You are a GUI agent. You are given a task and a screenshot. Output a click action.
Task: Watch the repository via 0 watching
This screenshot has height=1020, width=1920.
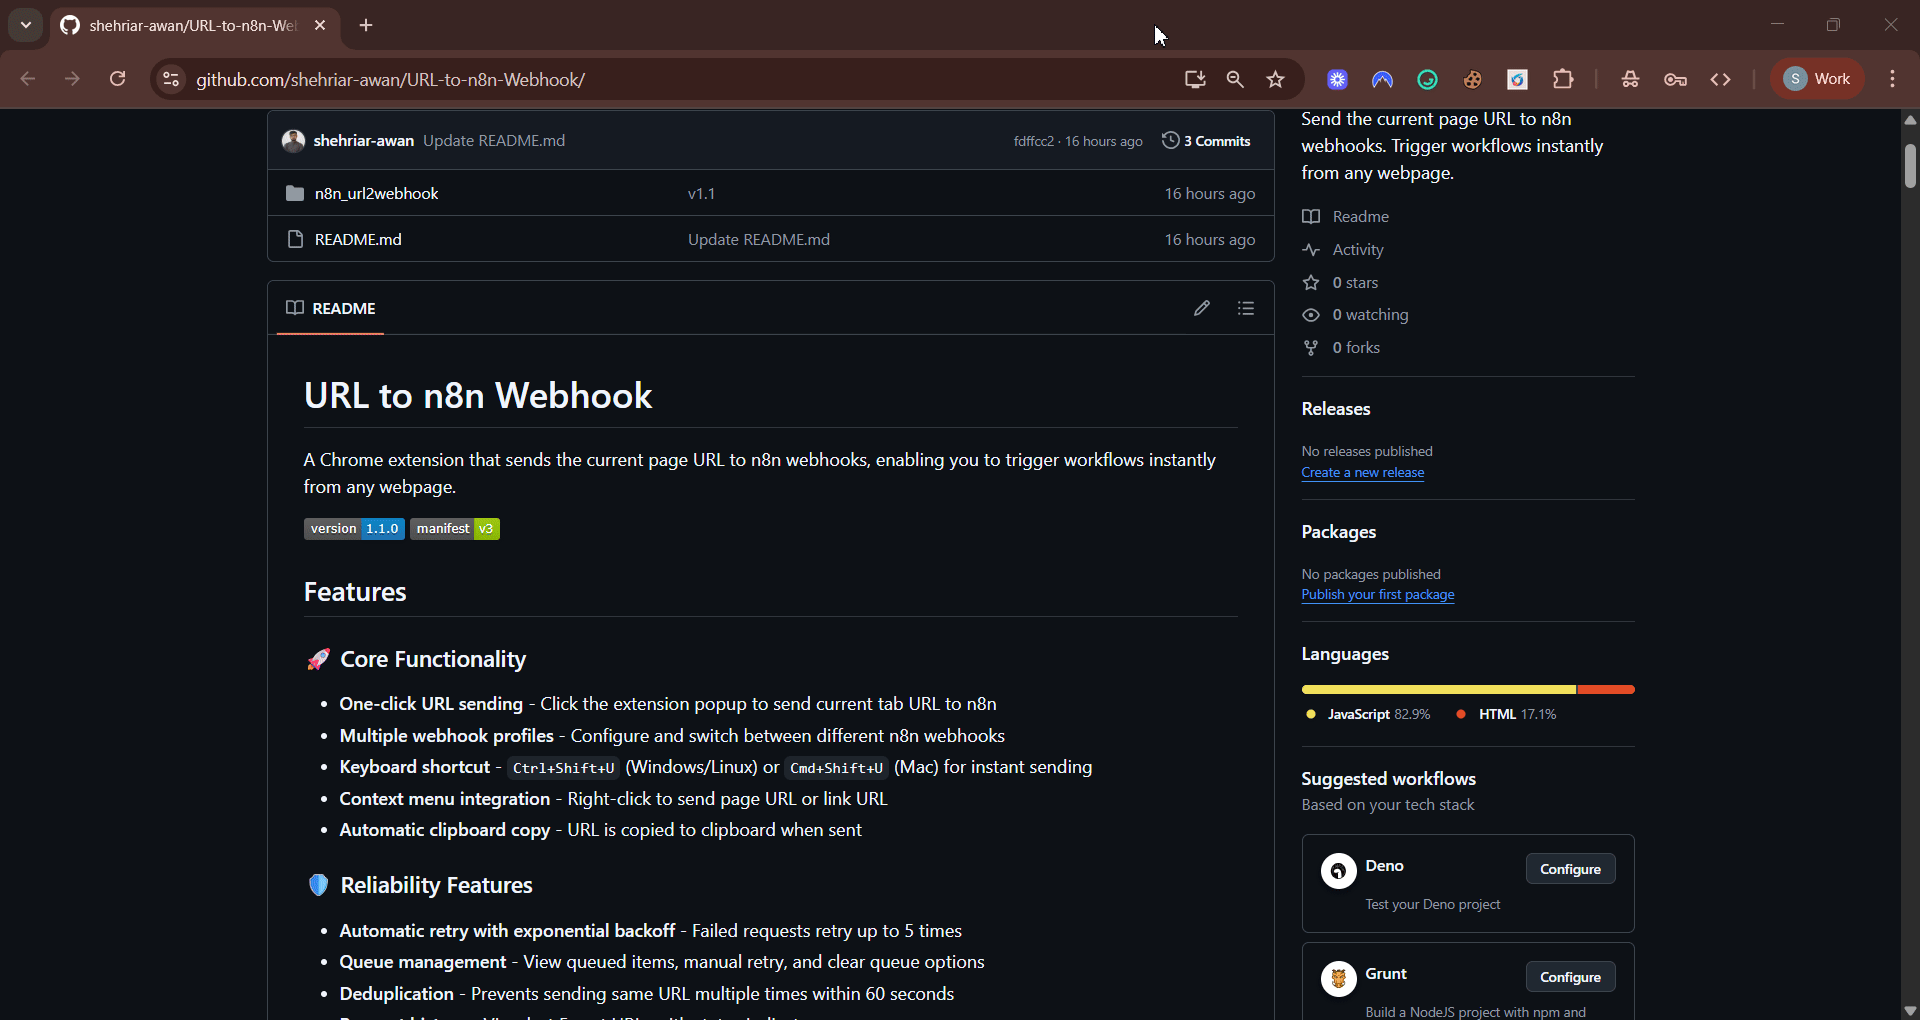click(x=1371, y=315)
